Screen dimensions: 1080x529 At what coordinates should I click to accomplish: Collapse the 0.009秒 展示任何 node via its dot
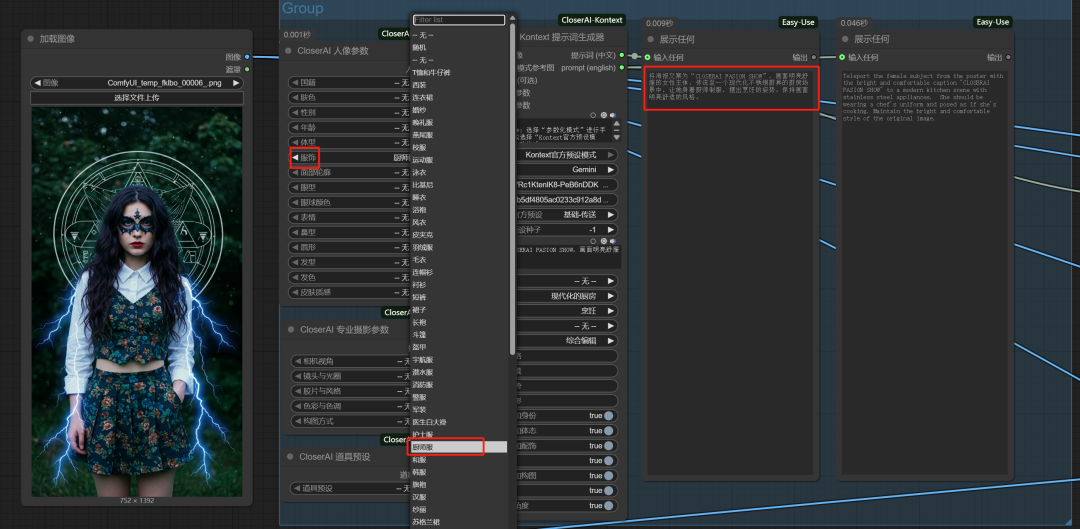click(650, 39)
